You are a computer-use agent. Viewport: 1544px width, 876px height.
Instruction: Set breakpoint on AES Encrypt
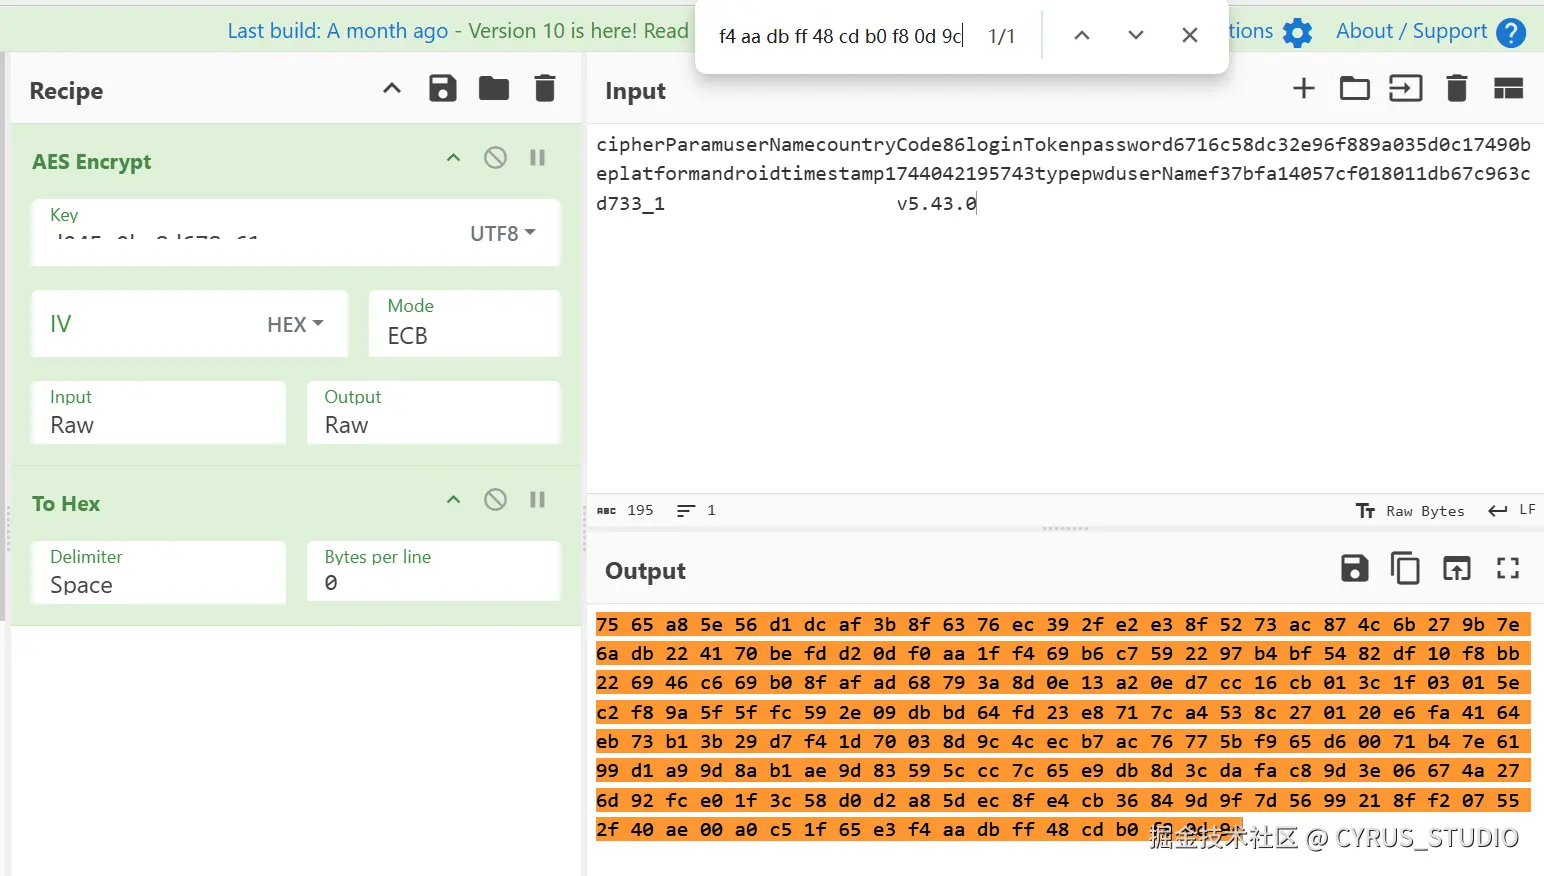tap(537, 158)
